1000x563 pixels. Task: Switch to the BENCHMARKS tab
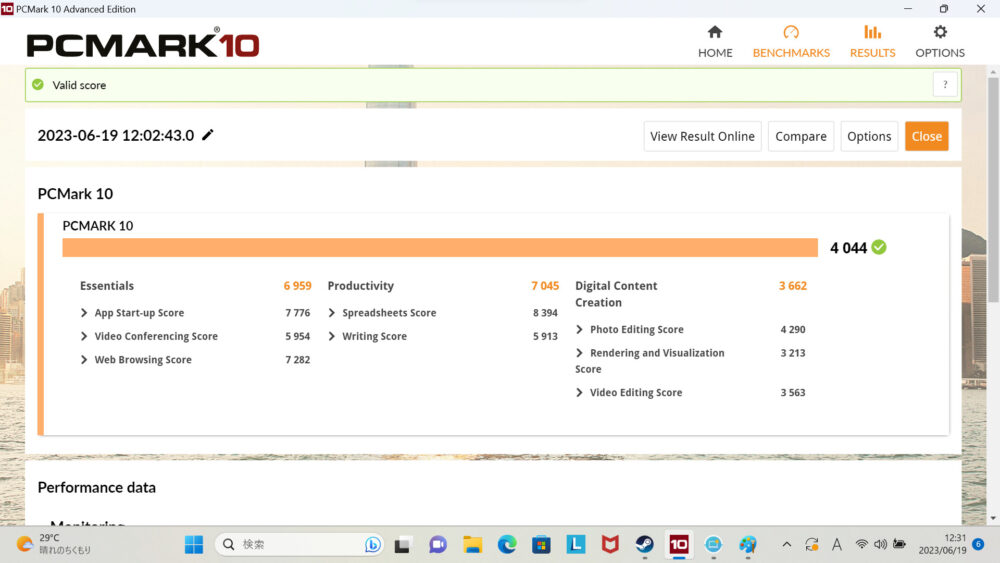(791, 42)
